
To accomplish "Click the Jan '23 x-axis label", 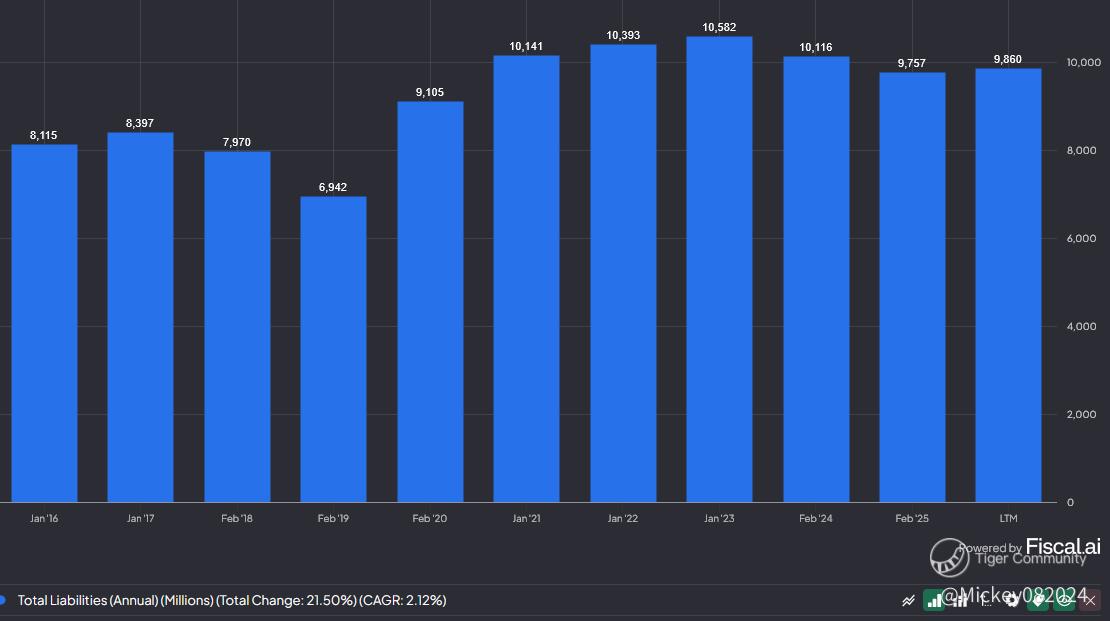I will click(x=719, y=518).
